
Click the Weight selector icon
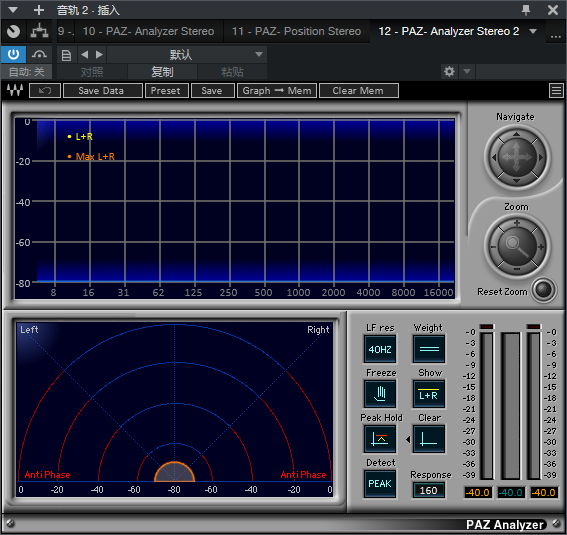coord(429,349)
